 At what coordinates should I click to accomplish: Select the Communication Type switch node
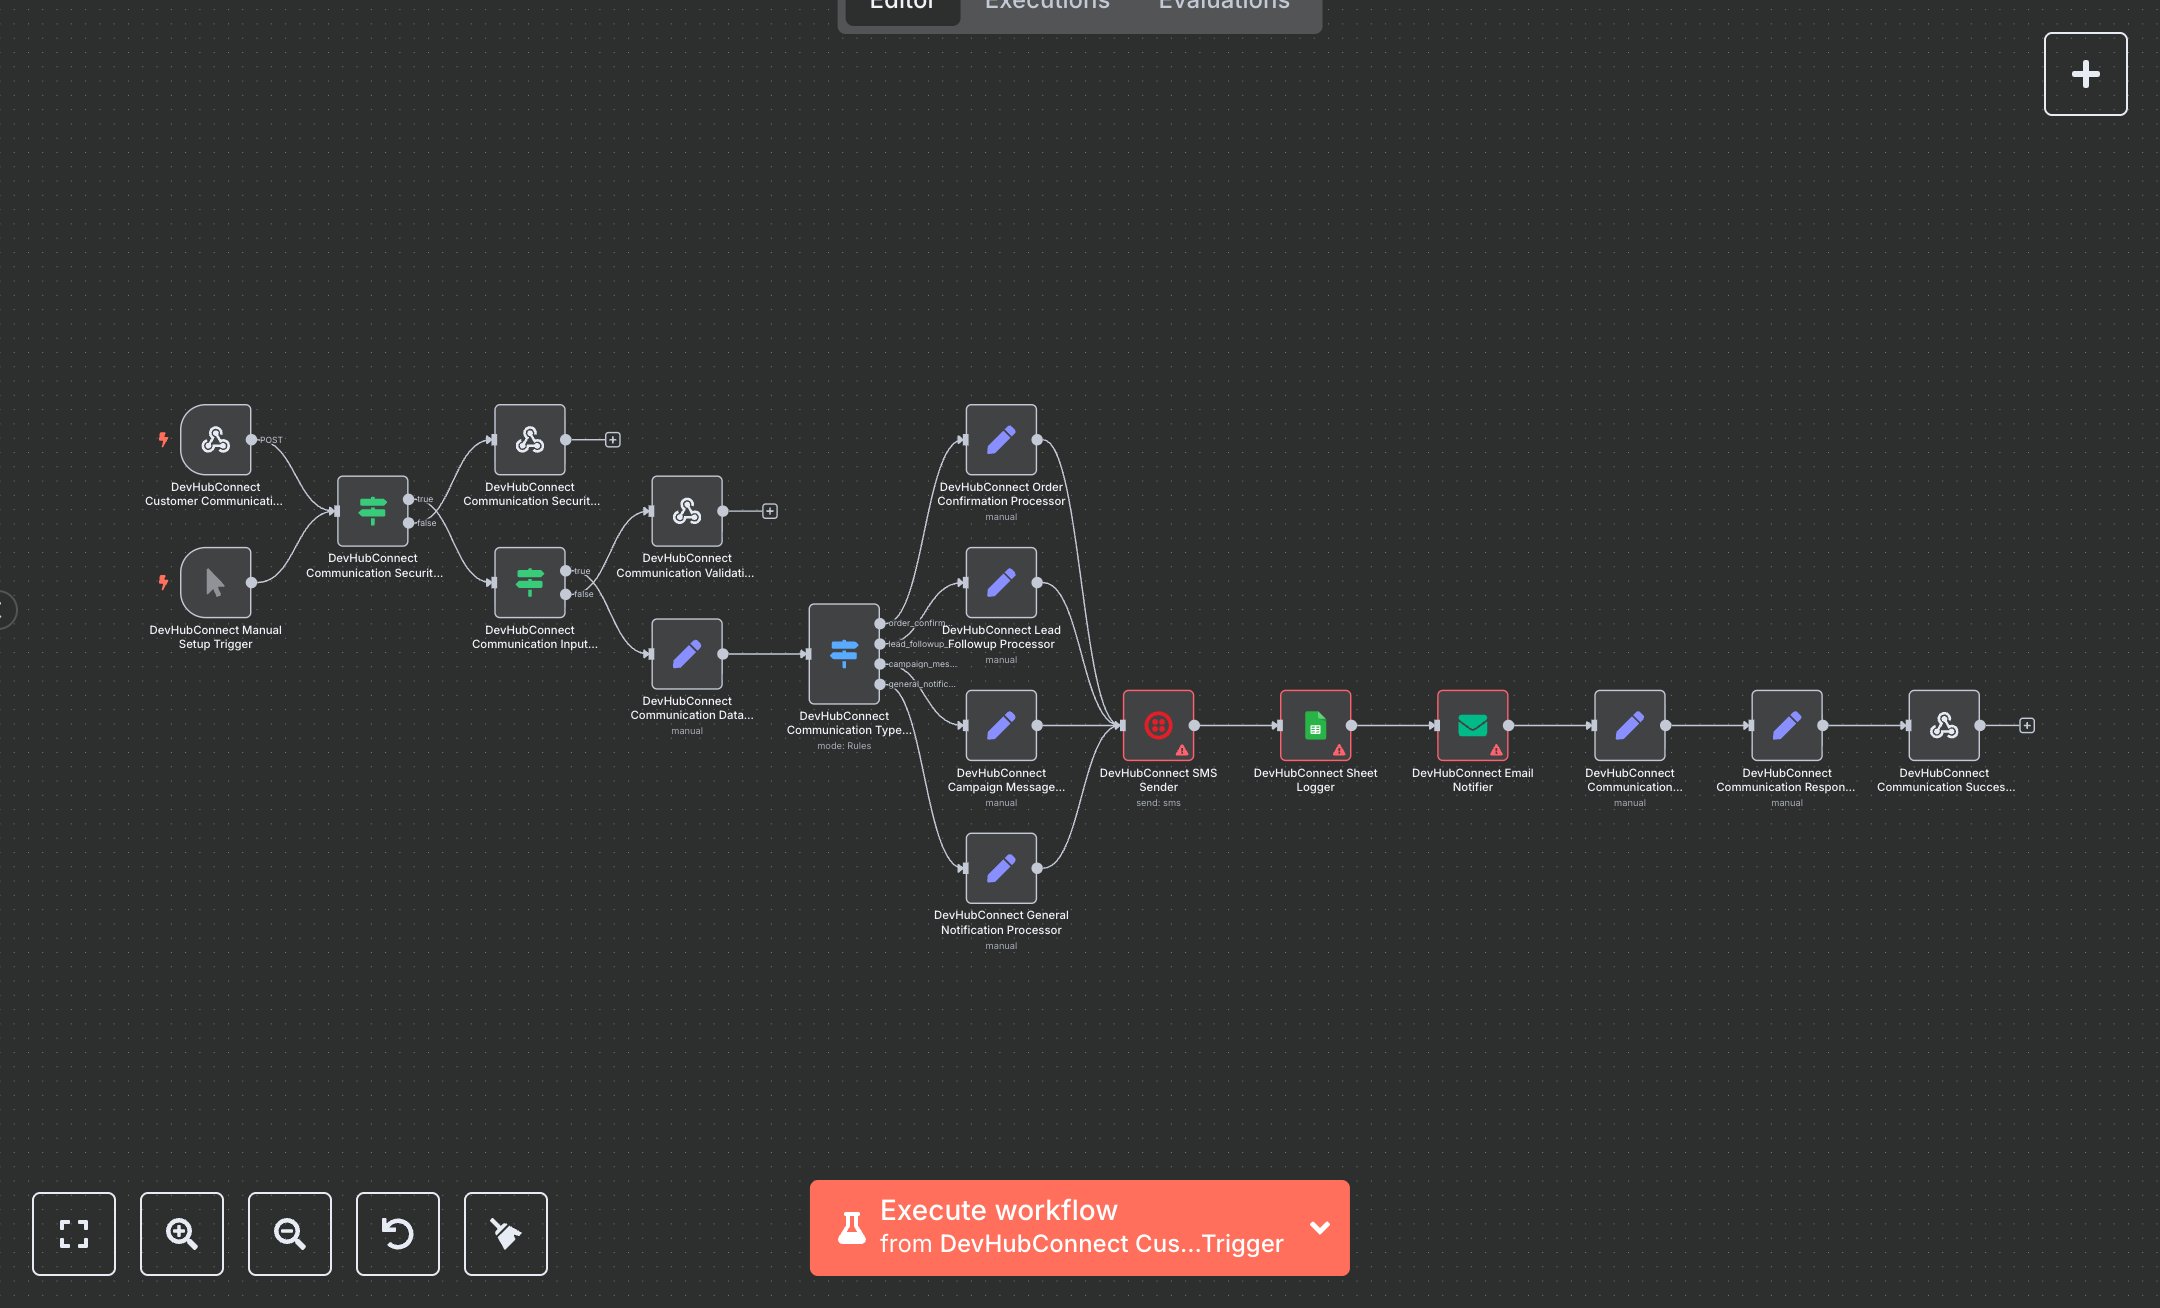tap(844, 653)
